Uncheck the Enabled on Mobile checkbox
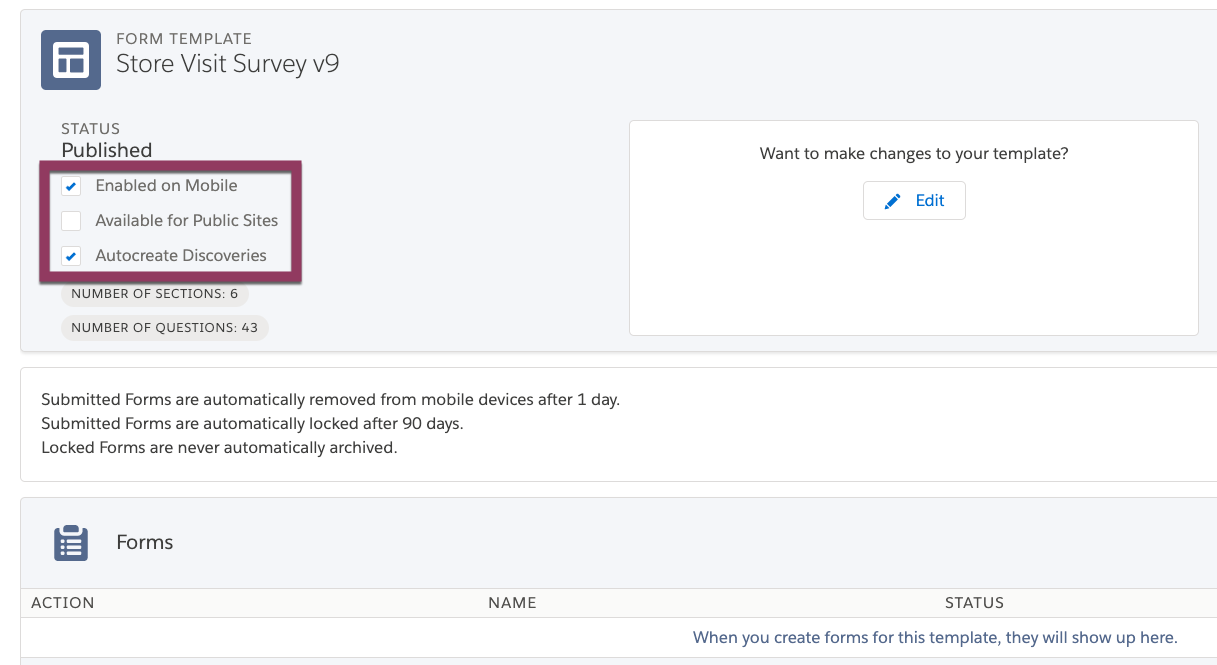 click(x=71, y=186)
